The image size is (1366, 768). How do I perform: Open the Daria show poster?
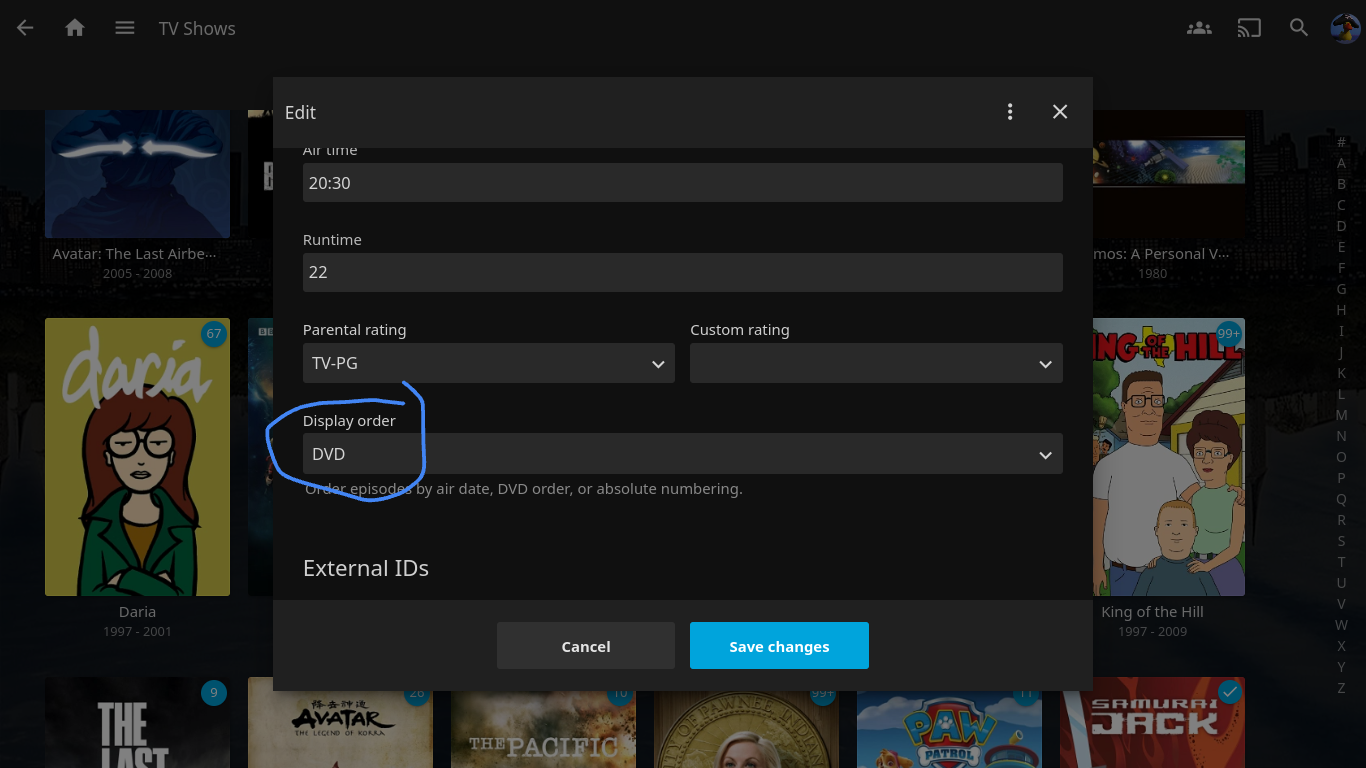(137, 457)
